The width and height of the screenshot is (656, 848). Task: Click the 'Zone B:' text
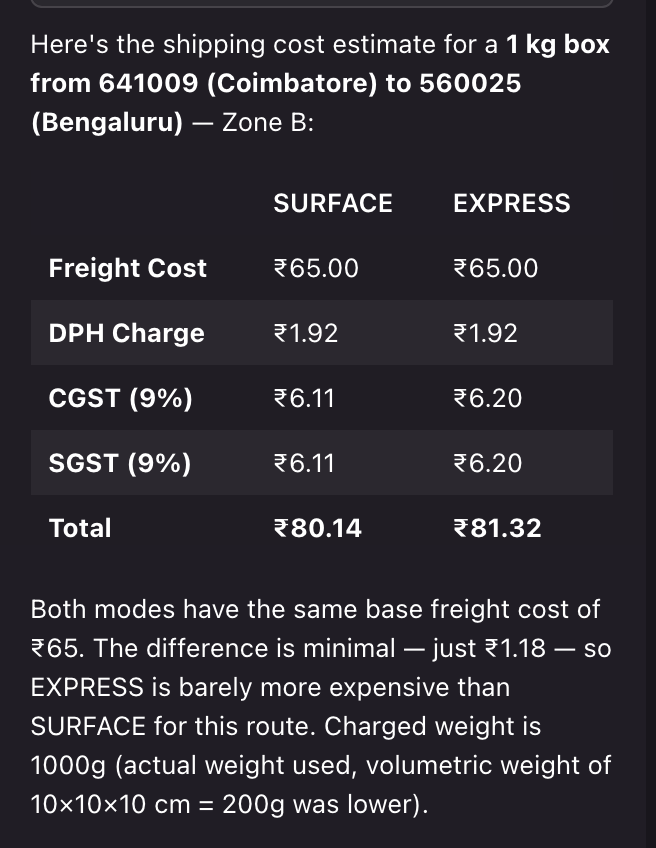[x=268, y=123]
